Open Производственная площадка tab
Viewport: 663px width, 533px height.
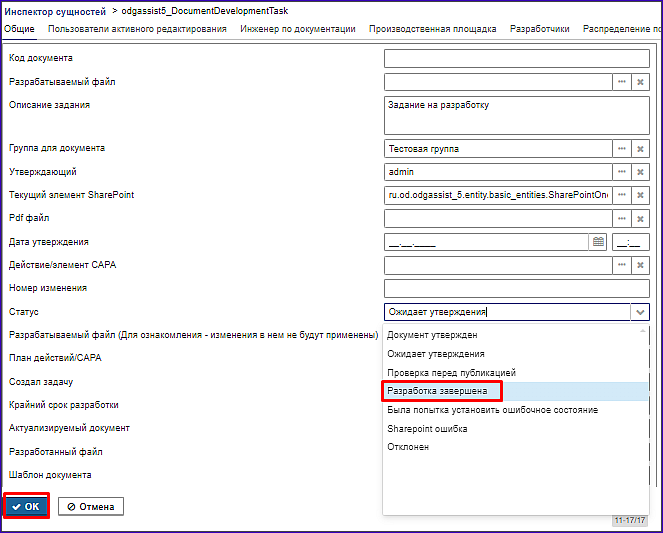pos(432,29)
